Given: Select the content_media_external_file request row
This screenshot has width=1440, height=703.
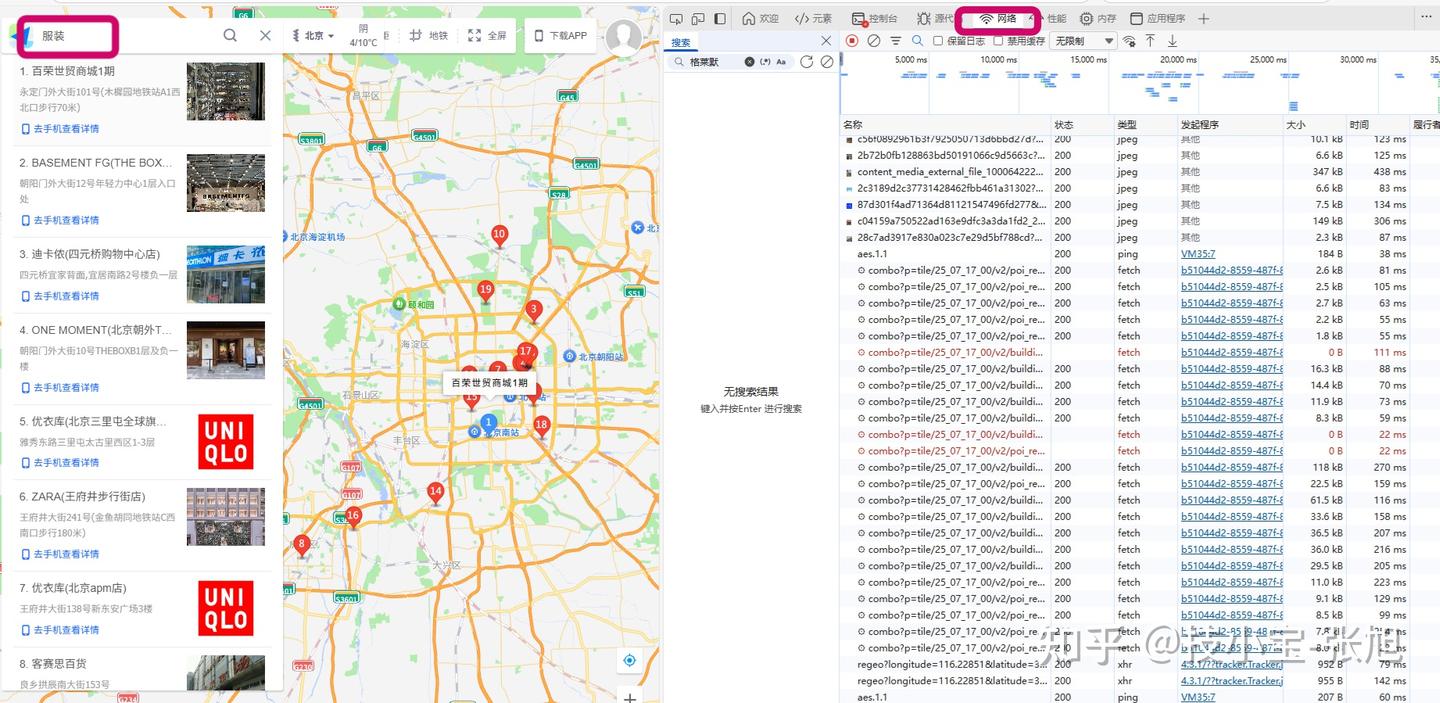Looking at the screenshot, I should point(1140,172).
